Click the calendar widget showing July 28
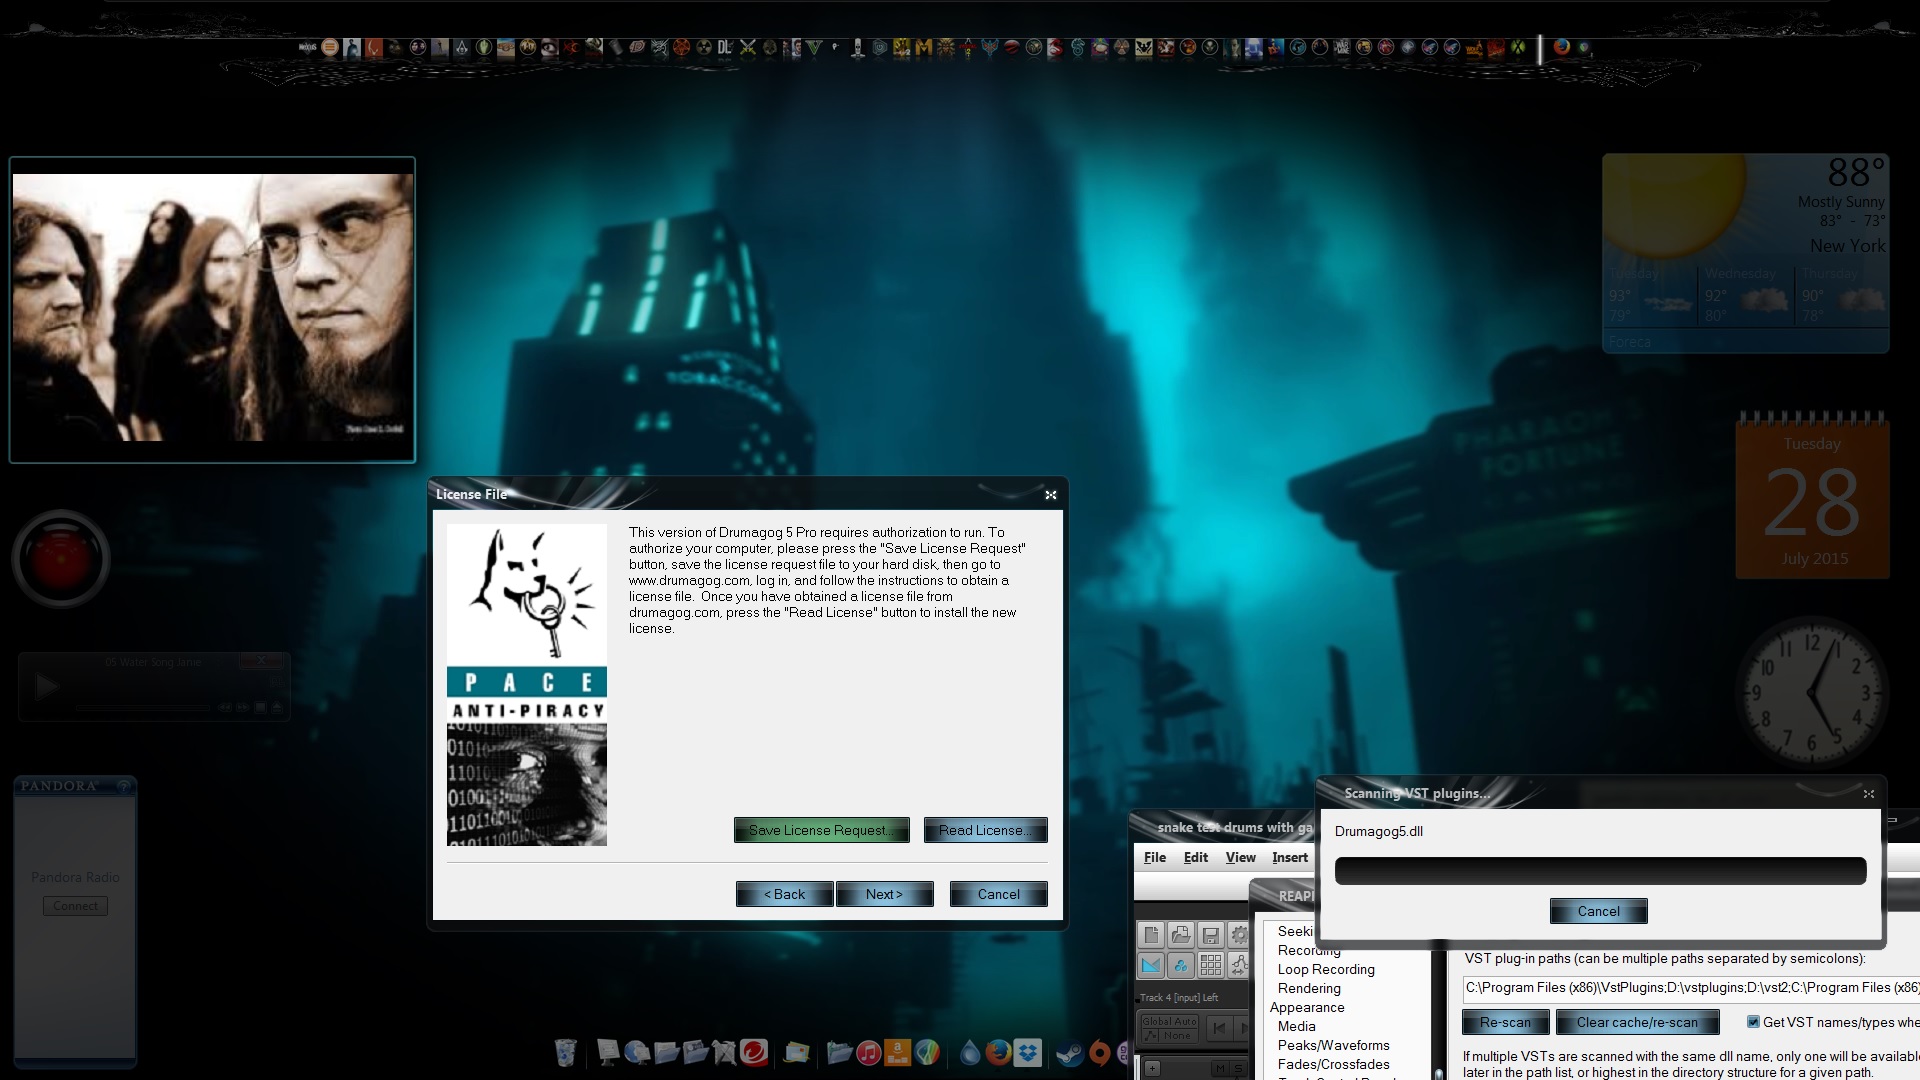1920x1080 pixels. click(1812, 495)
